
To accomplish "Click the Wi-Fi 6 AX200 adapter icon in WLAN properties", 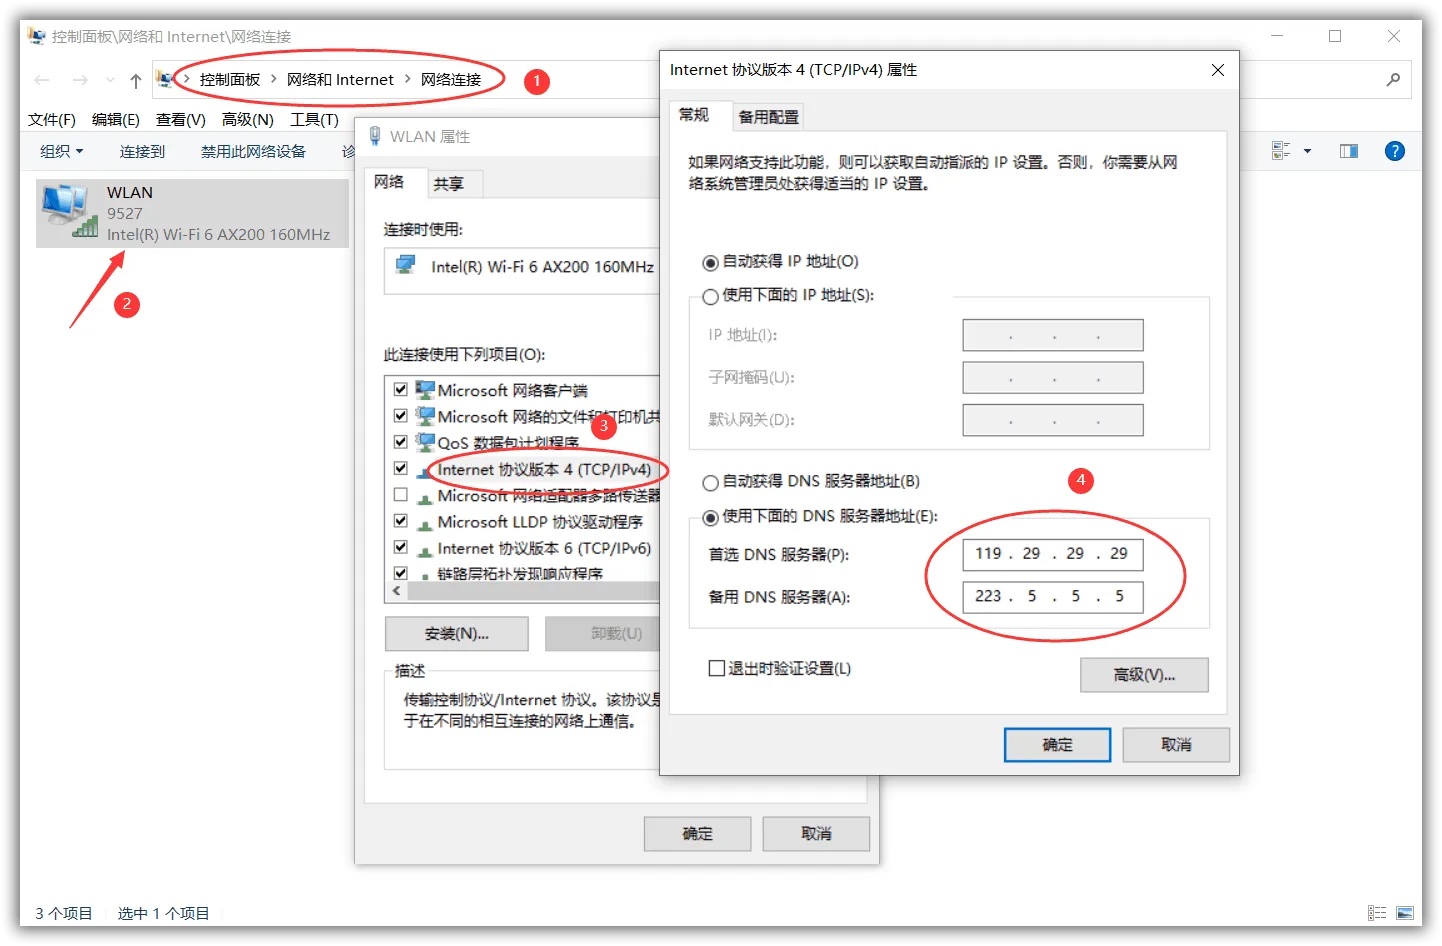I will point(406,265).
